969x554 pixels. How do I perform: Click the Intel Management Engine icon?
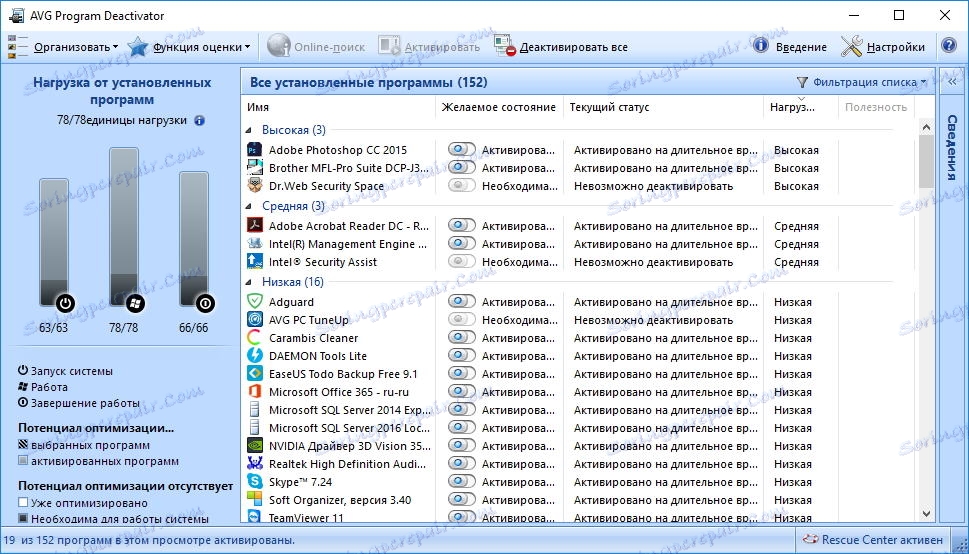(x=255, y=244)
